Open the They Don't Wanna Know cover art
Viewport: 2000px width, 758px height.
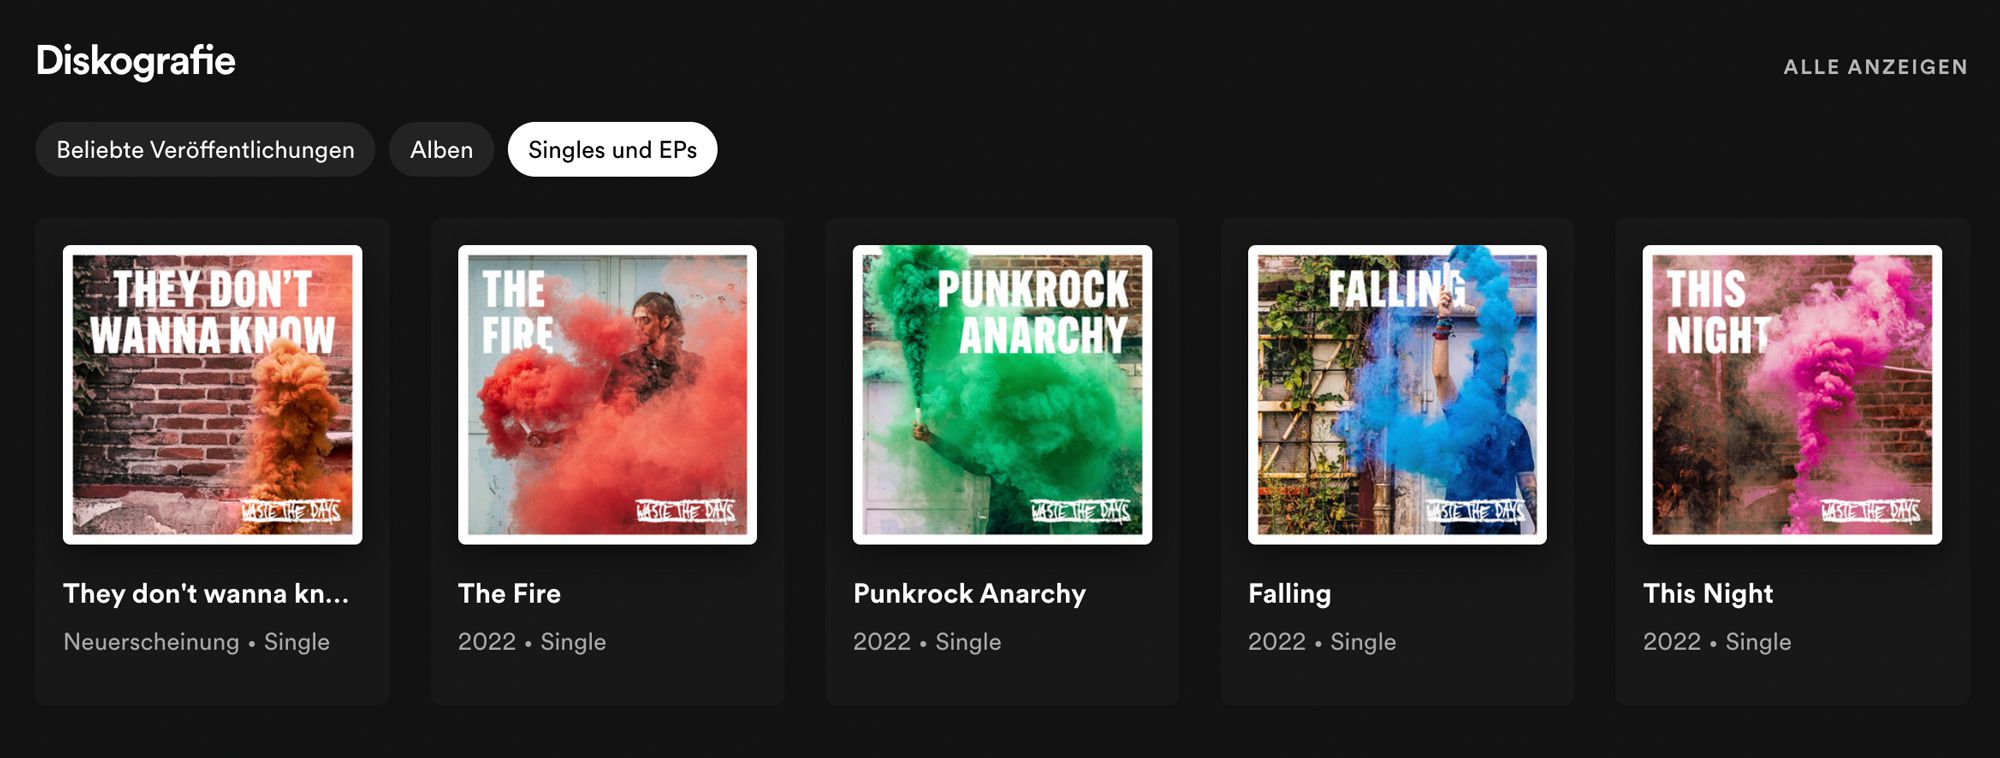212,395
